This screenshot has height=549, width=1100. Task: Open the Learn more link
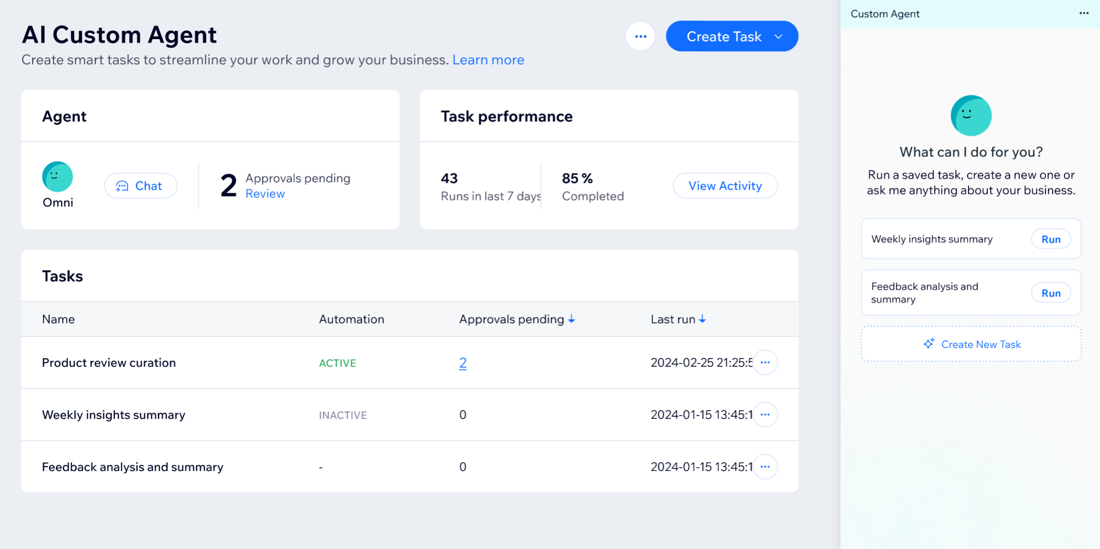point(488,60)
